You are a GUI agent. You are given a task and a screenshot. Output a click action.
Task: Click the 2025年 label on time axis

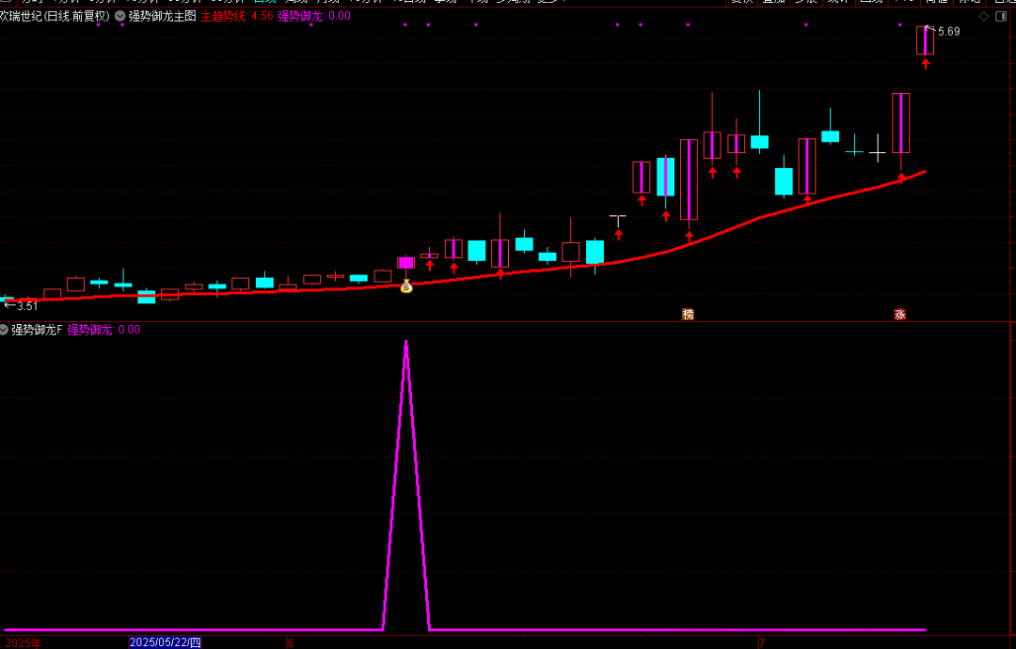[23, 642]
